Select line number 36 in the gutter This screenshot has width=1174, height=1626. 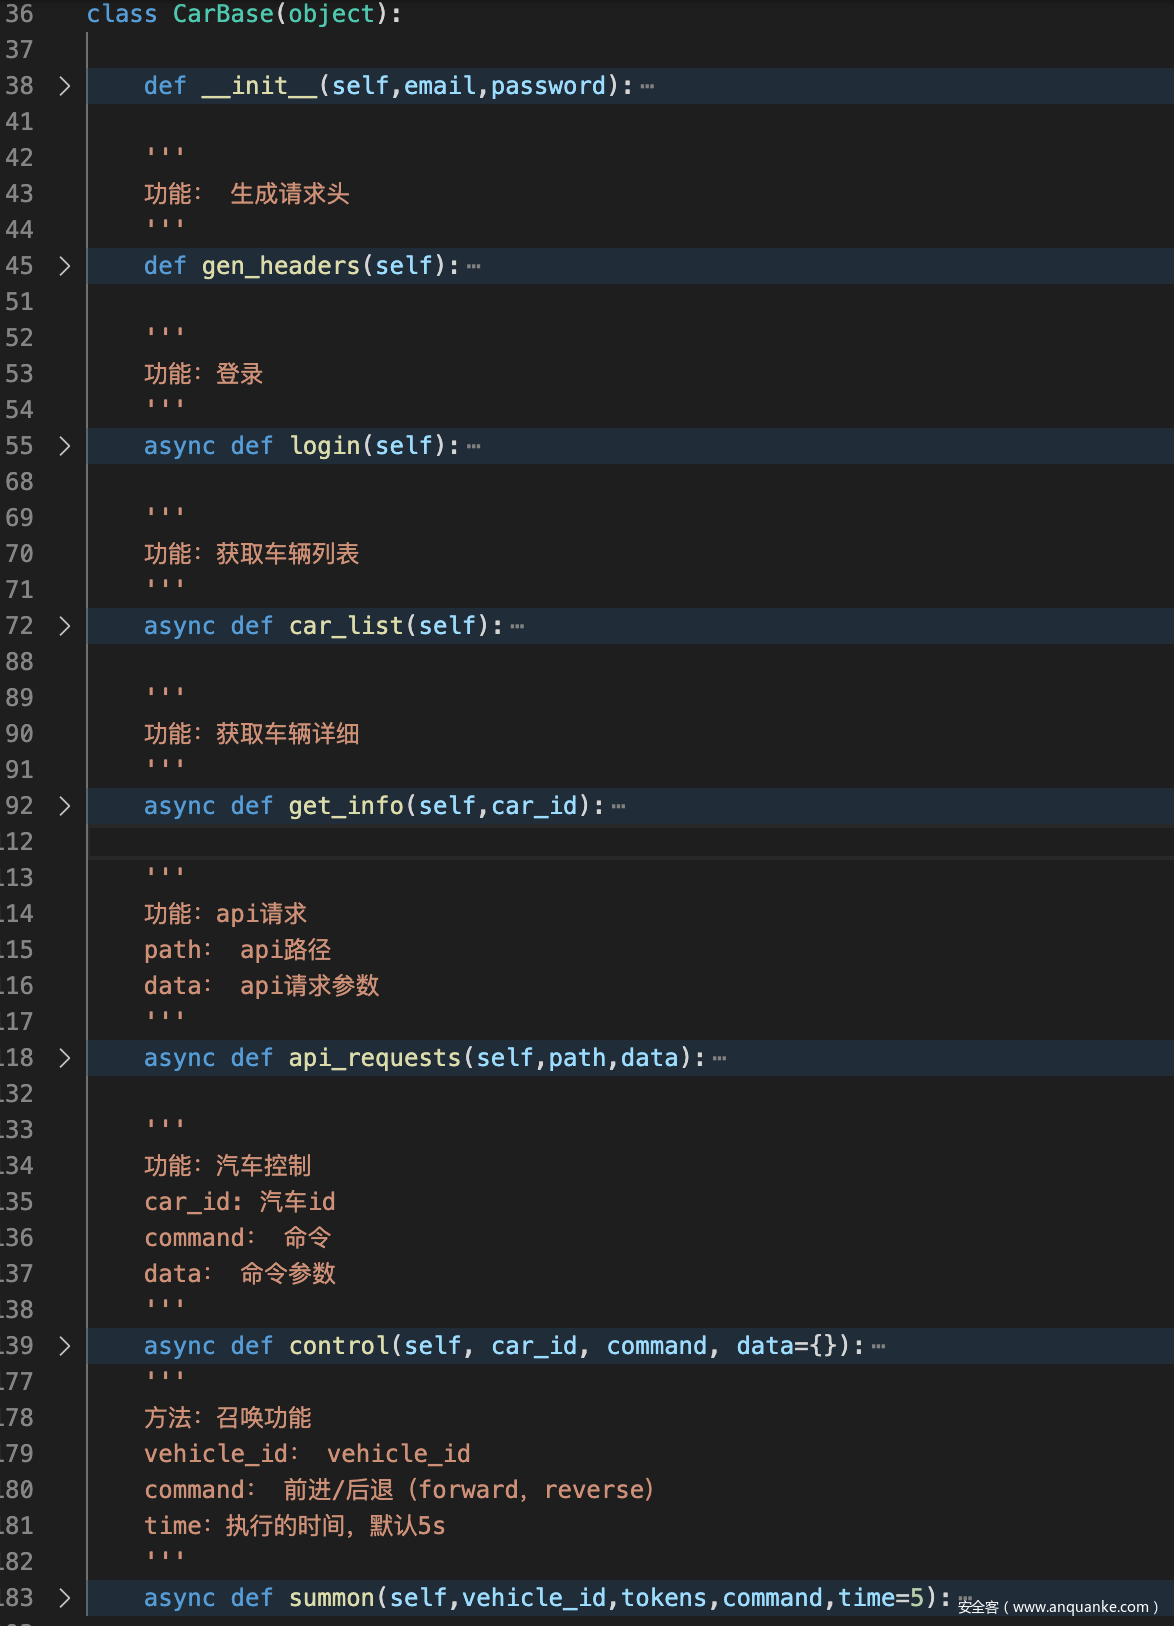click(19, 14)
